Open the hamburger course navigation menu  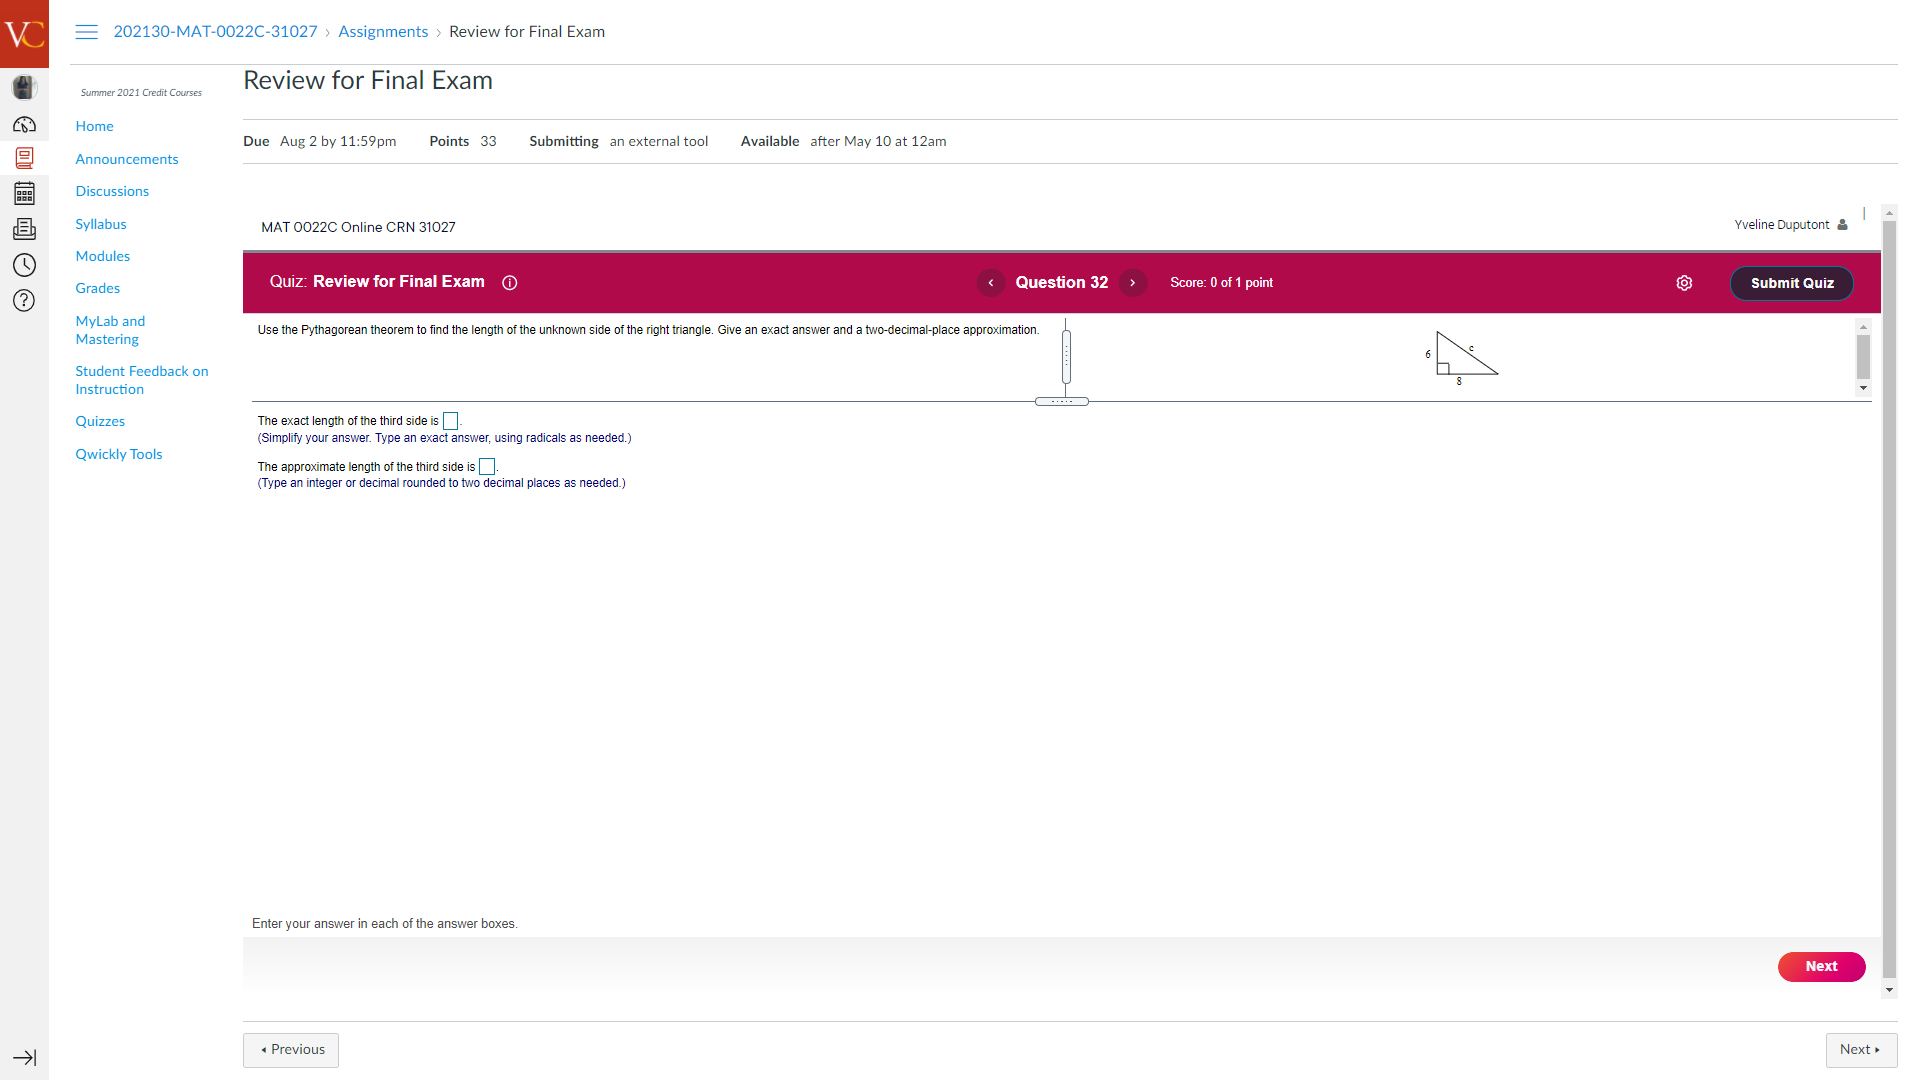(87, 32)
